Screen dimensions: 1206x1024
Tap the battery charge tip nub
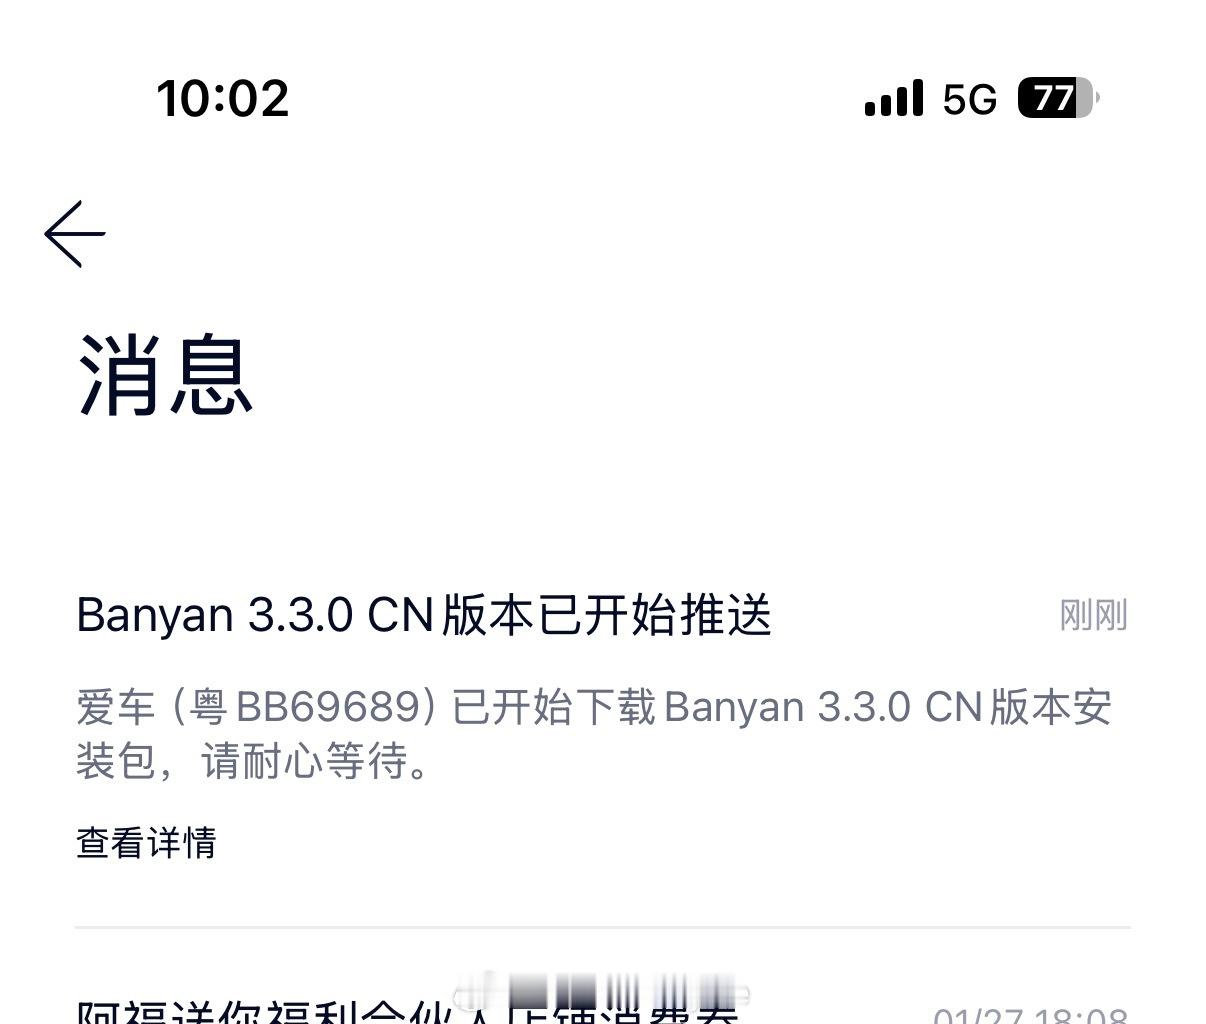pos(1096,98)
